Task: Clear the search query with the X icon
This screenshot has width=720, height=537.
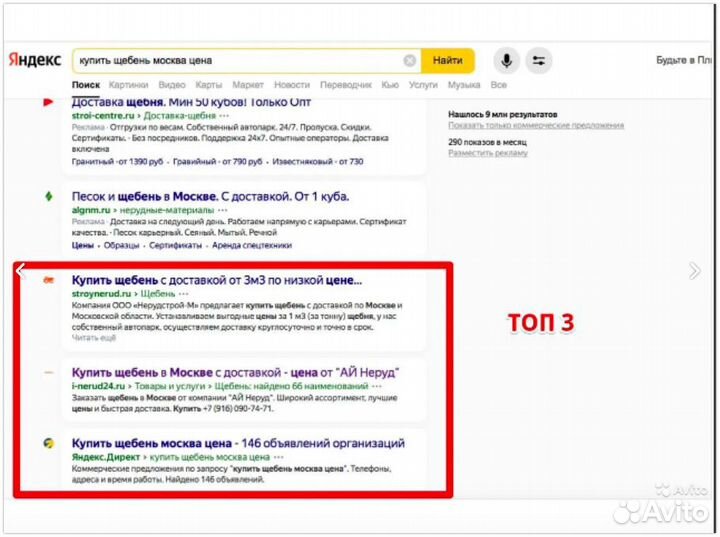Action: coord(410,61)
